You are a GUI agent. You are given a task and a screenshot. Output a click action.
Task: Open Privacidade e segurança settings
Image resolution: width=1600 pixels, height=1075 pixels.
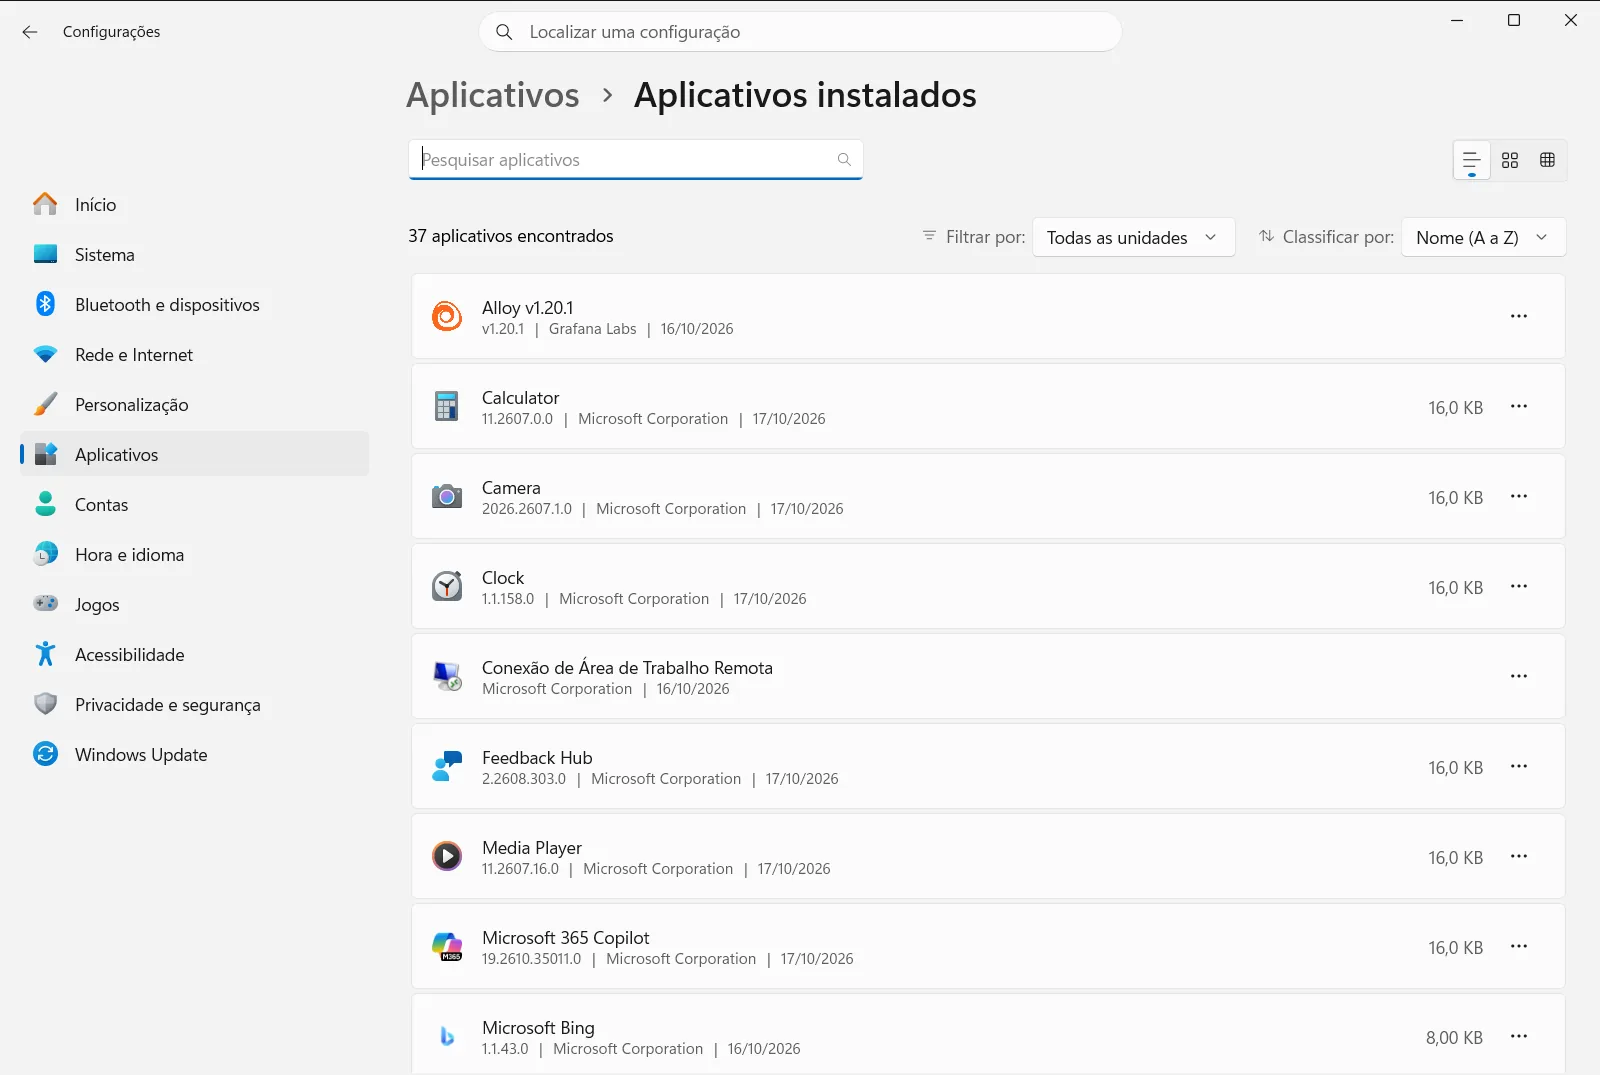click(x=195, y=705)
